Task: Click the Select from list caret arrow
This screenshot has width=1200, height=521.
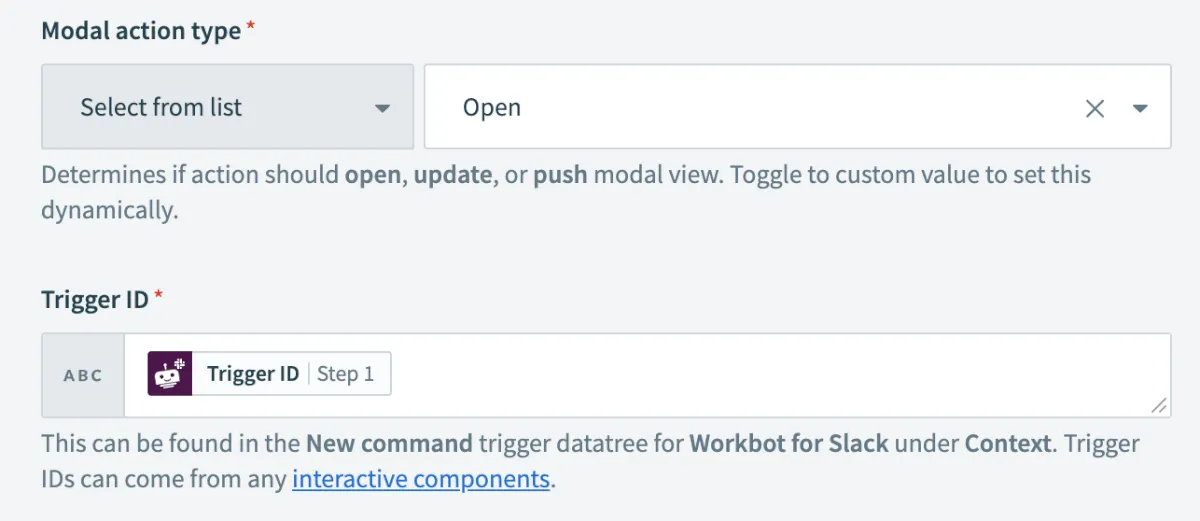Action: tap(382, 108)
